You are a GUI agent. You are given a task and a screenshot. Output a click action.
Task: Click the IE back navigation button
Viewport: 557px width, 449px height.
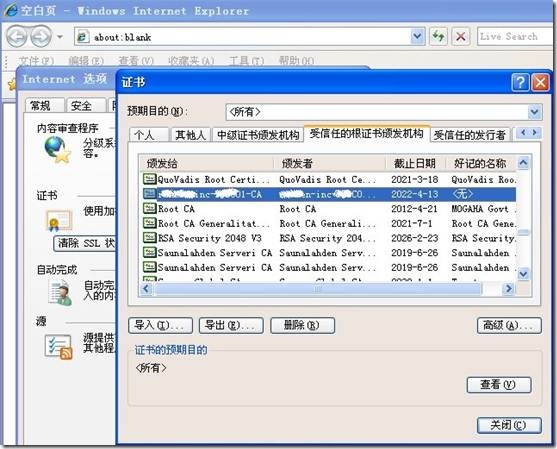(x=17, y=36)
